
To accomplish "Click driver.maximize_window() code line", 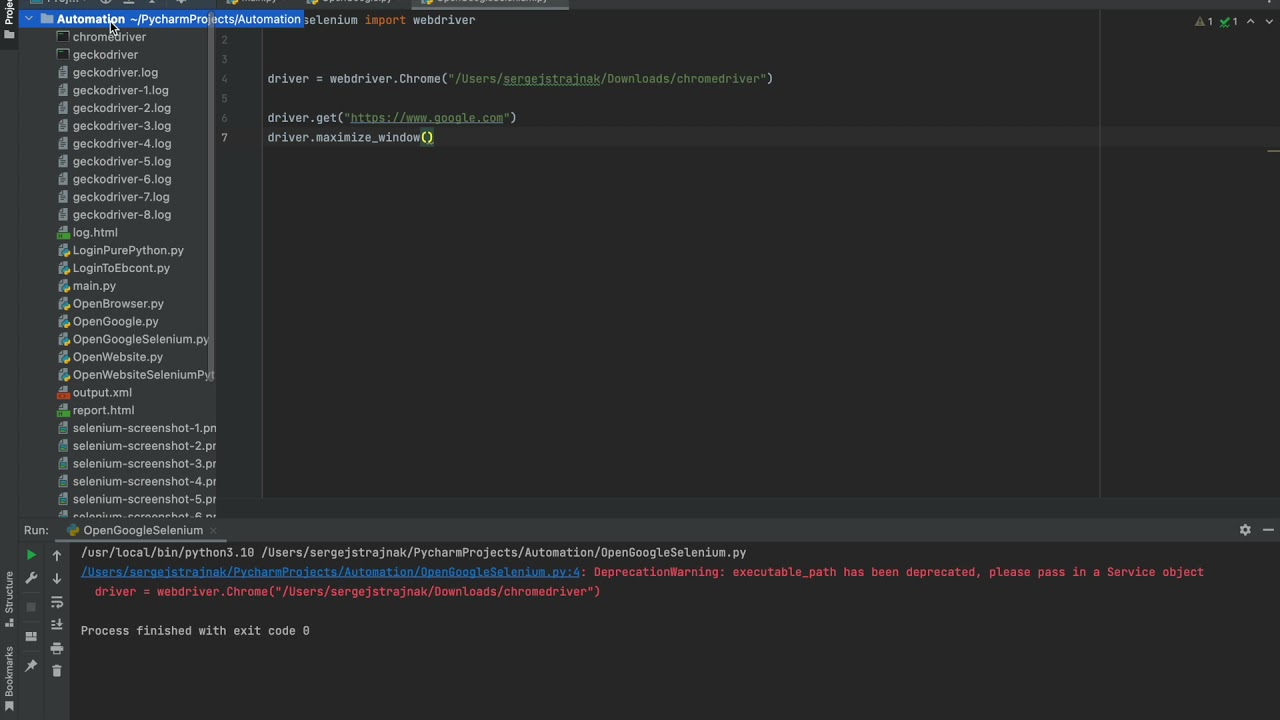I will pos(350,138).
